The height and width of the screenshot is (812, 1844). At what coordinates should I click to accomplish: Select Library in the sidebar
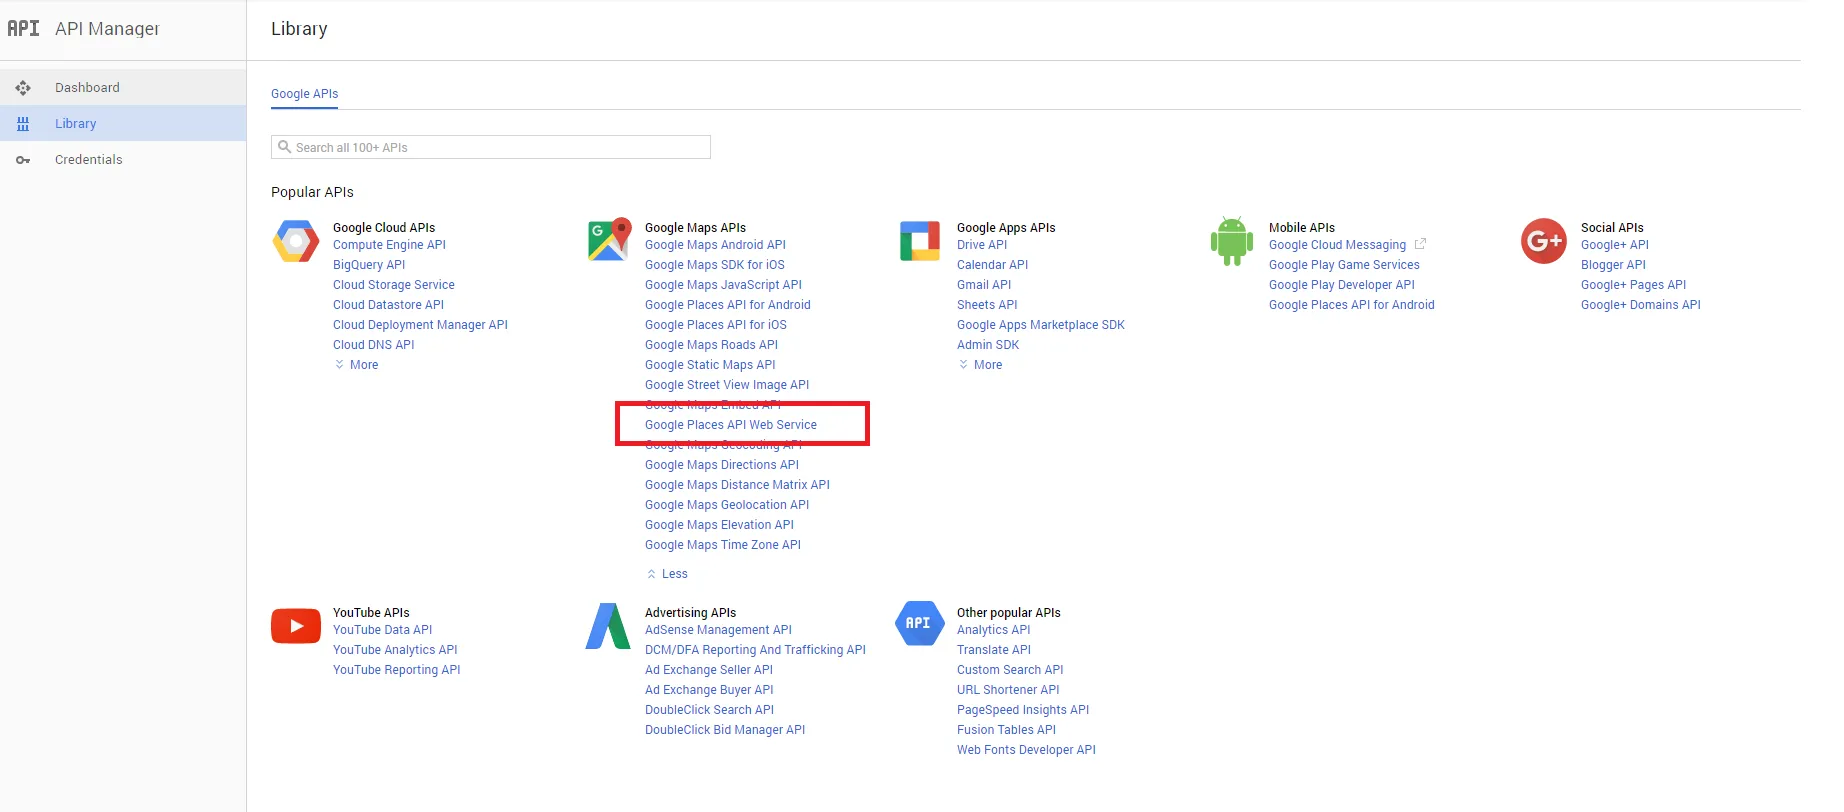[x=123, y=124]
